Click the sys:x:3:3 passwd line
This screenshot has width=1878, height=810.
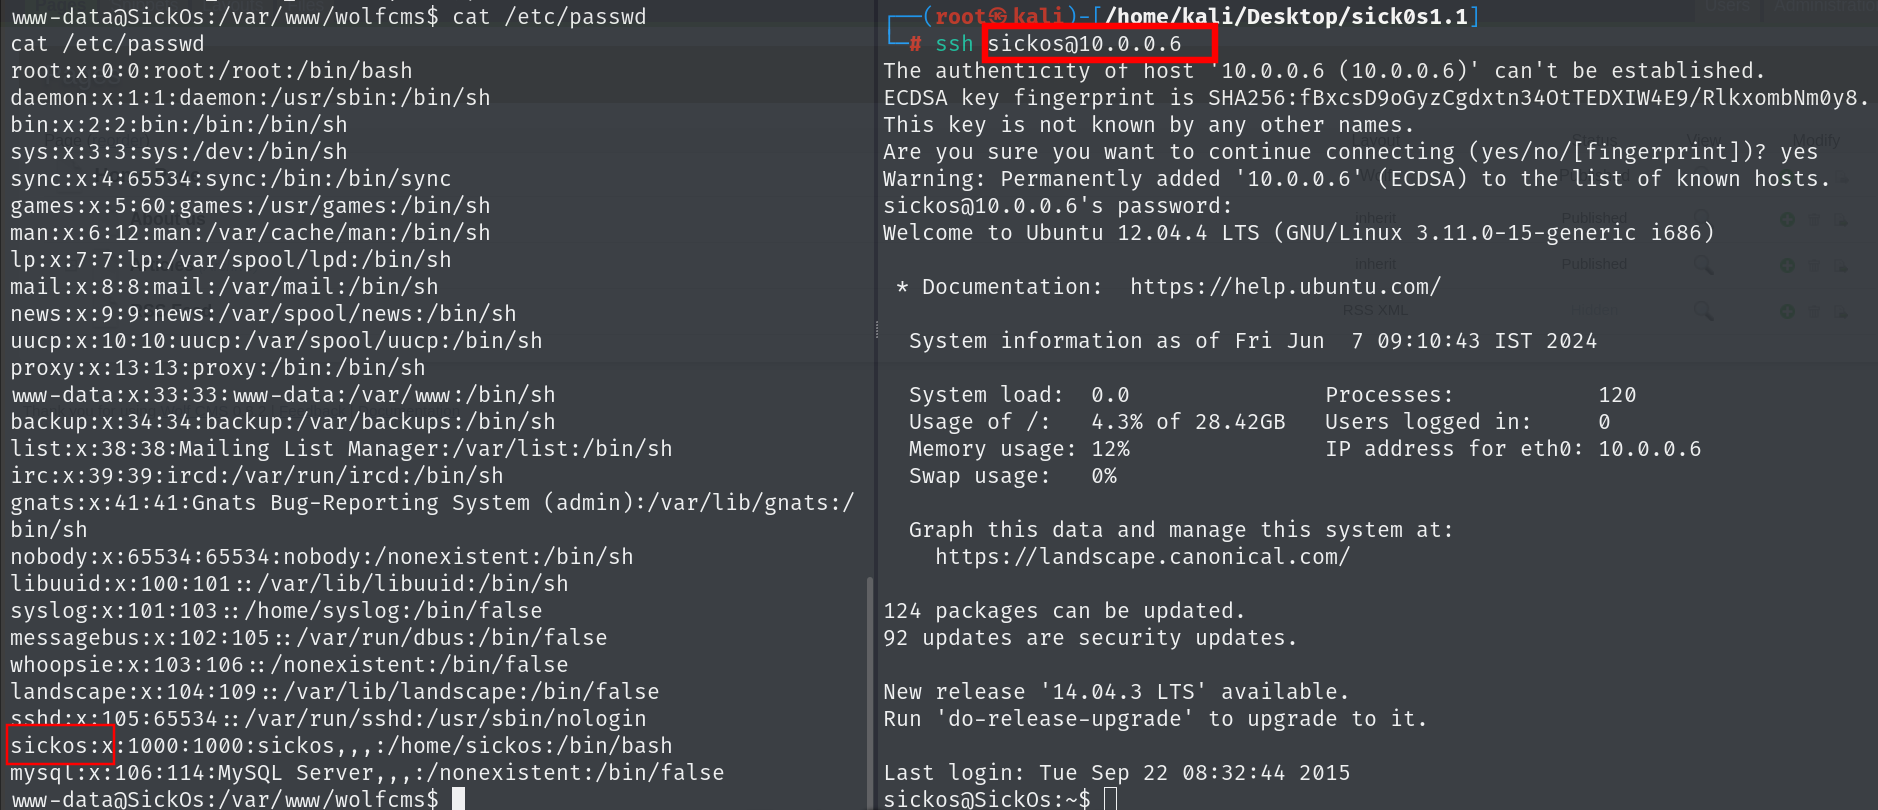[179, 152]
